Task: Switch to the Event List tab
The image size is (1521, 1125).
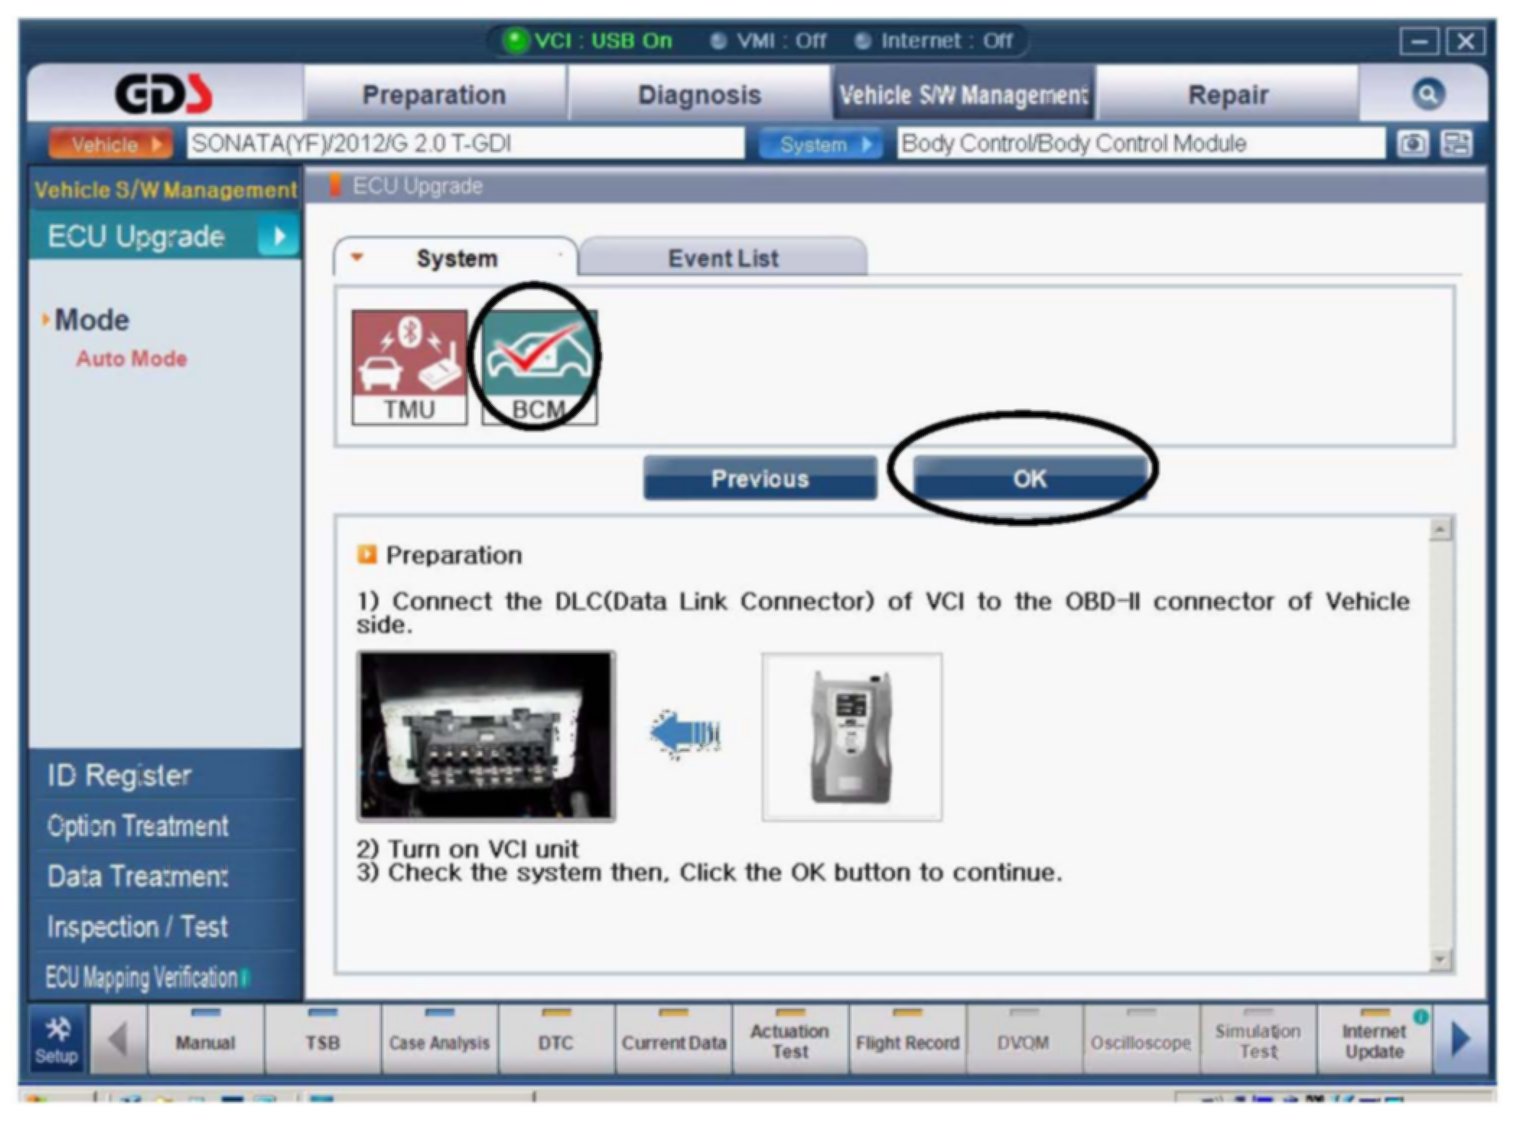Action: coord(722,258)
